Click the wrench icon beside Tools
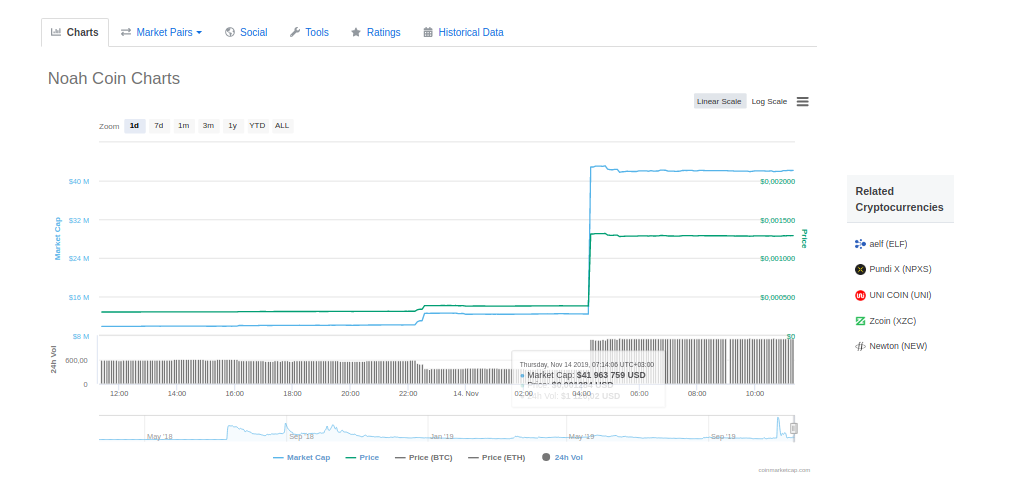 [295, 32]
